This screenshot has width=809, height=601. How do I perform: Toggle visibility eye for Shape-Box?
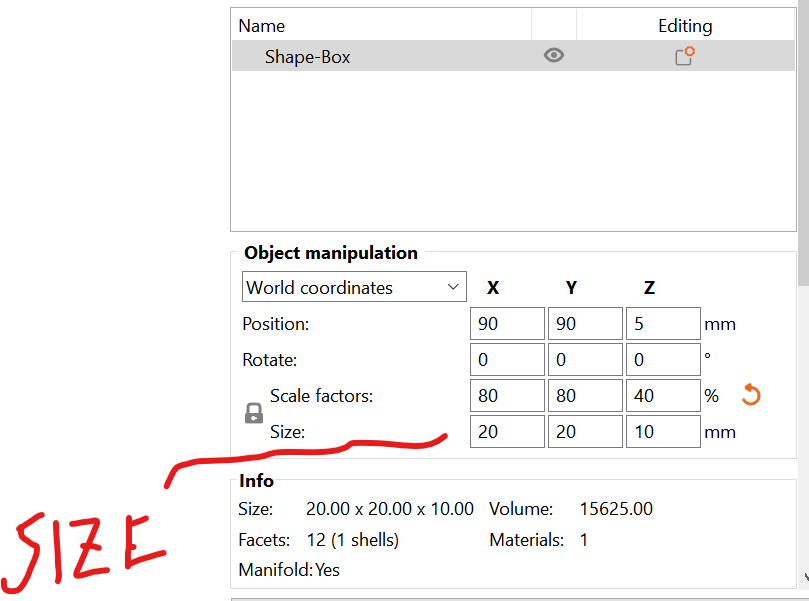(554, 55)
